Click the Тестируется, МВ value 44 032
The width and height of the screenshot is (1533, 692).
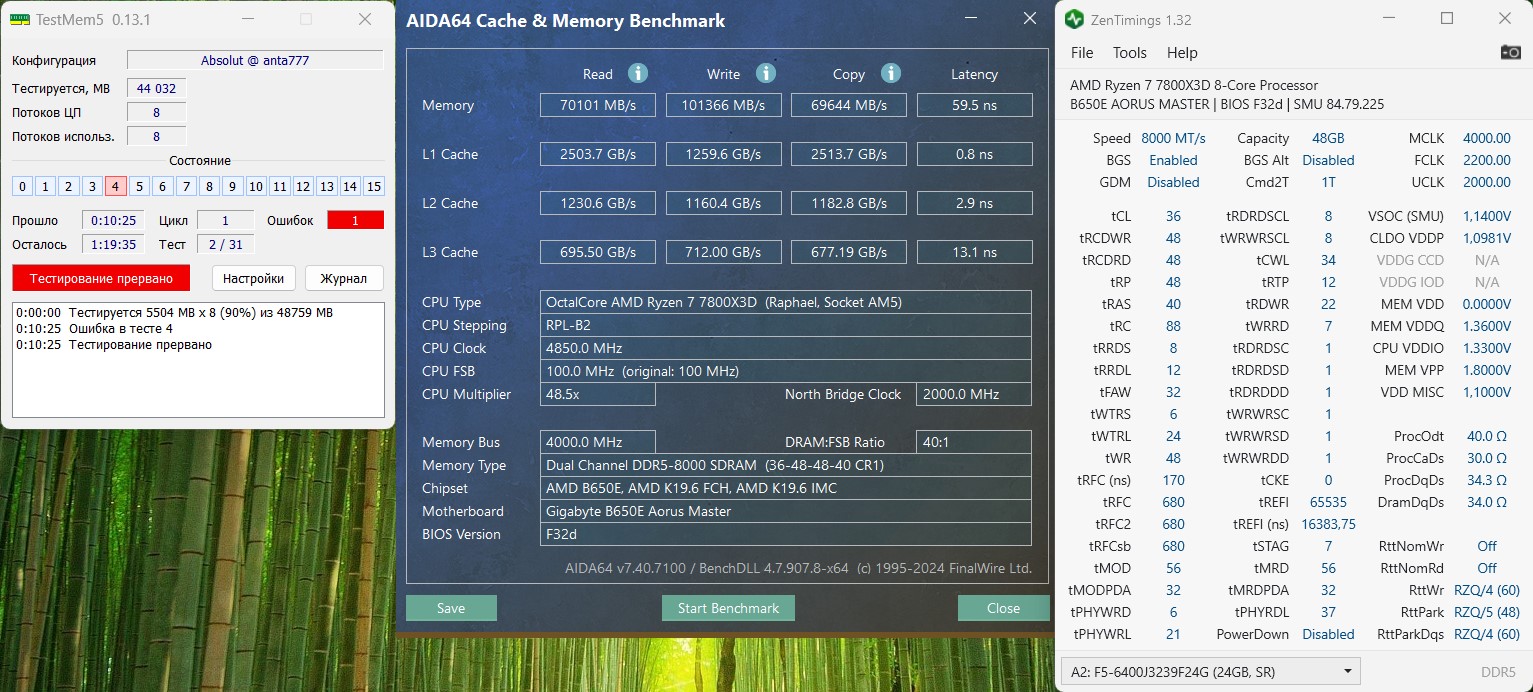click(x=156, y=89)
